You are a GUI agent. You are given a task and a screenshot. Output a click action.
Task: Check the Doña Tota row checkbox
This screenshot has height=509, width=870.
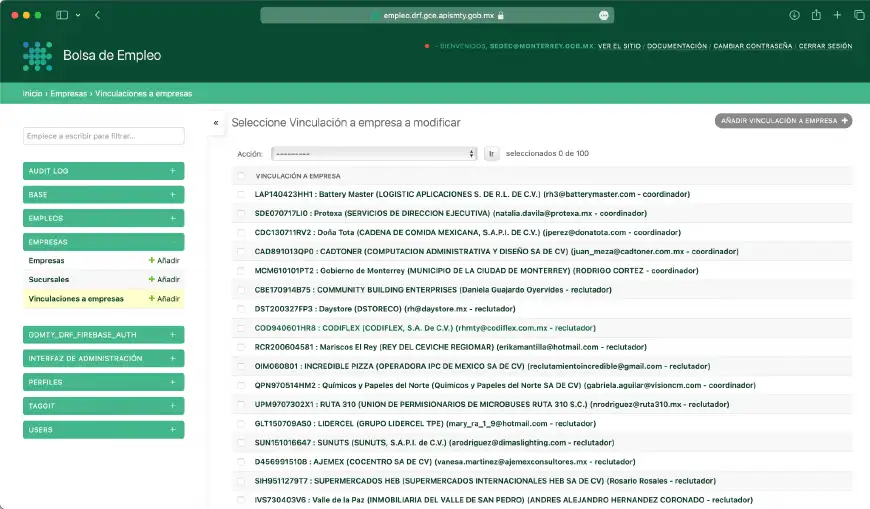click(x=241, y=233)
